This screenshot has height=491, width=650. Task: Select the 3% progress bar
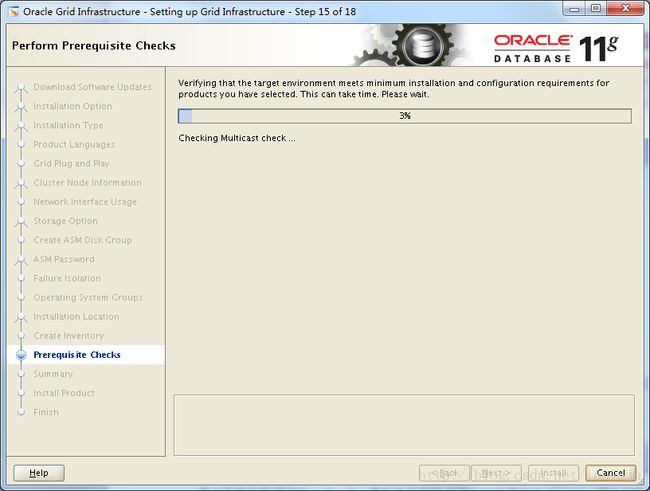pos(405,116)
